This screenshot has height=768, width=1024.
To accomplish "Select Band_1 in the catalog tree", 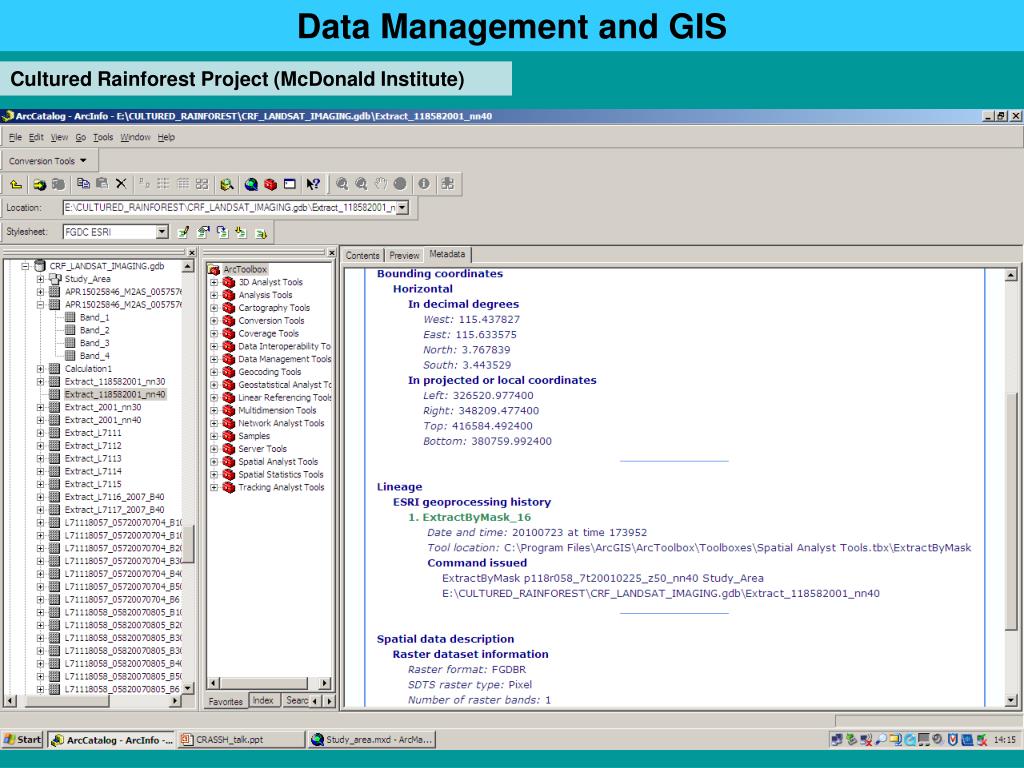I will [94, 317].
